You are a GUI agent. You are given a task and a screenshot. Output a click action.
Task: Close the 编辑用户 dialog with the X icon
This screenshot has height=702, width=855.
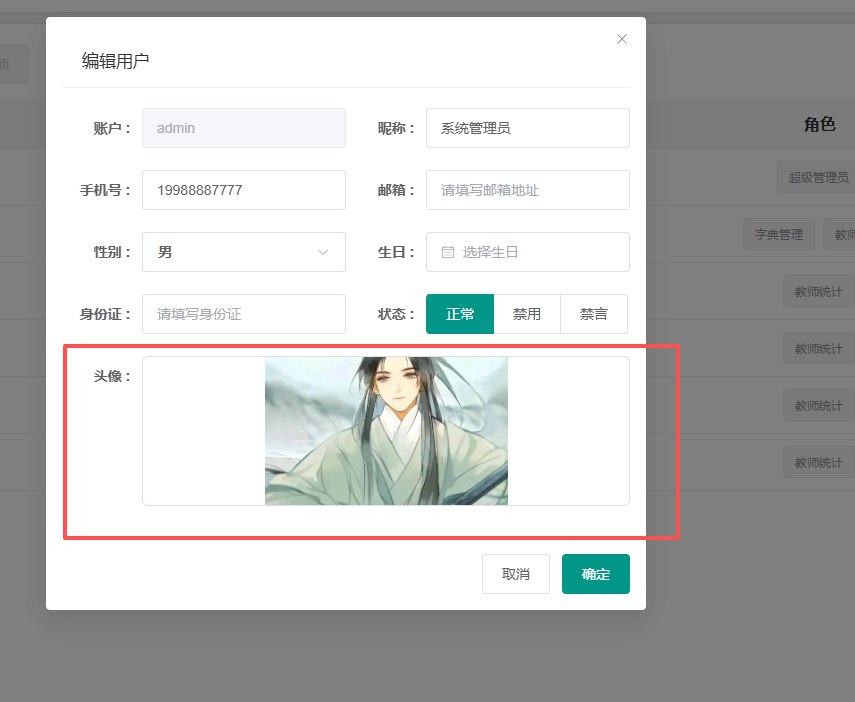(x=622, y=39)
